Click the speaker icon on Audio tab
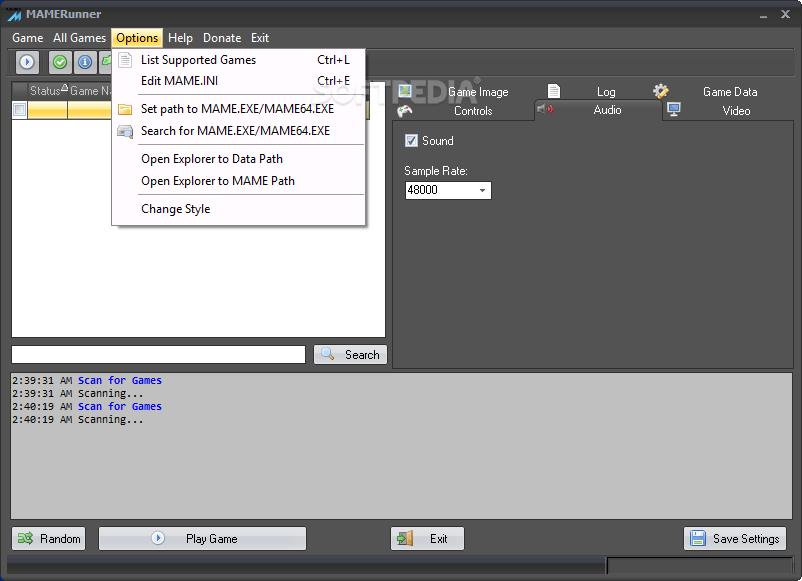This screenshot has width=802, height=581. pos(545,109)
